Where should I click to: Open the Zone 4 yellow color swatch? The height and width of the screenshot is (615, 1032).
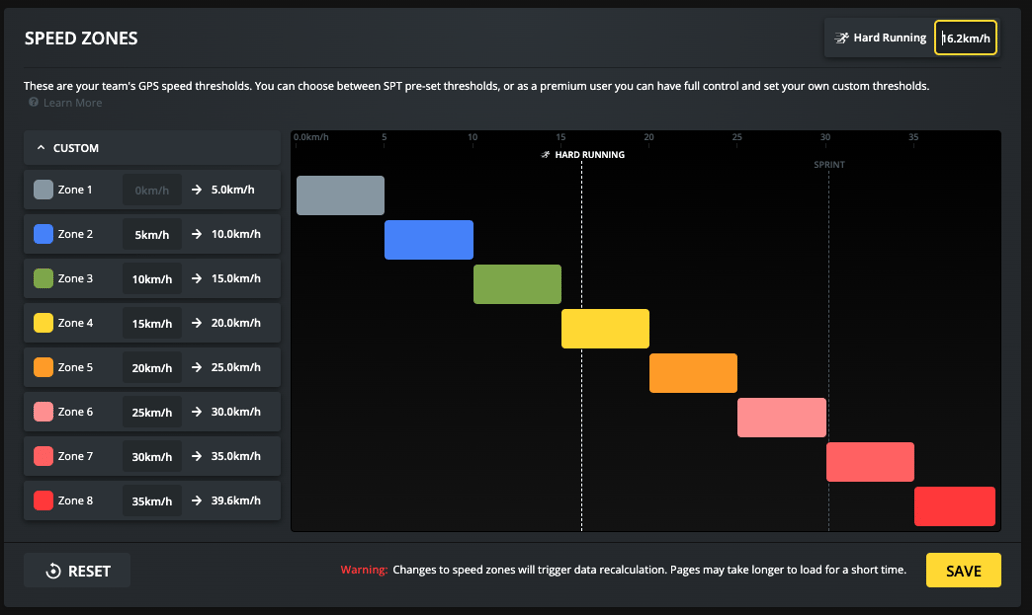click(43, 323)
